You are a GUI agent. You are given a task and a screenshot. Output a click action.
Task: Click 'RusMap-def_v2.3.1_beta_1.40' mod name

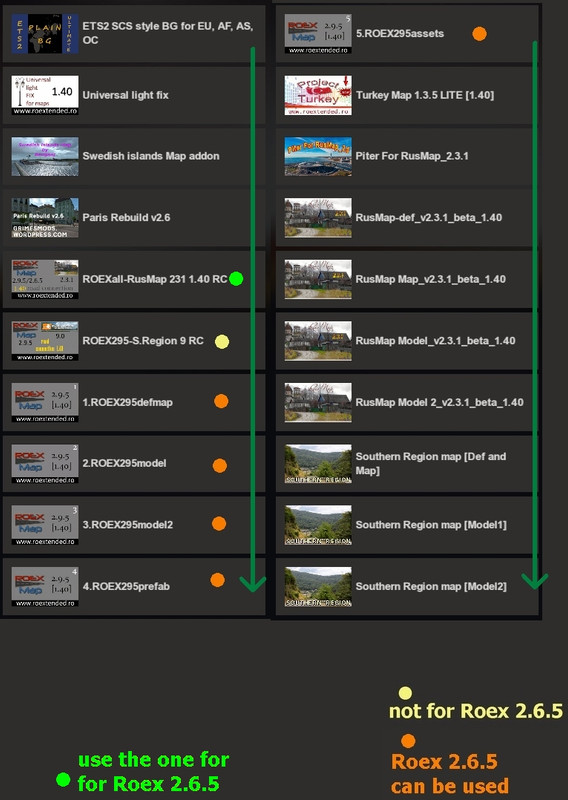(429, 217)
